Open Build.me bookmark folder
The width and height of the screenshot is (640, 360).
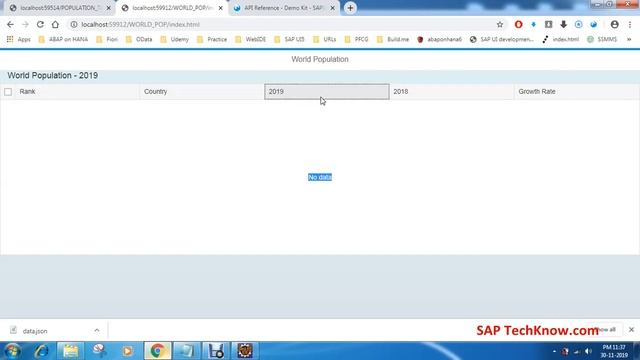[x=393, y=39]
